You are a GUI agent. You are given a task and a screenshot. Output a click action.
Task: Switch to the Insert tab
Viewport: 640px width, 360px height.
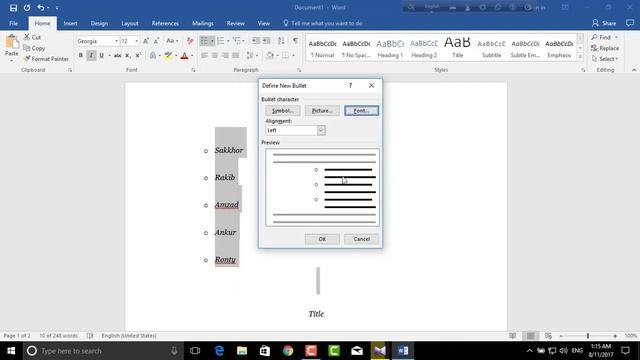[x=71, y=23]
